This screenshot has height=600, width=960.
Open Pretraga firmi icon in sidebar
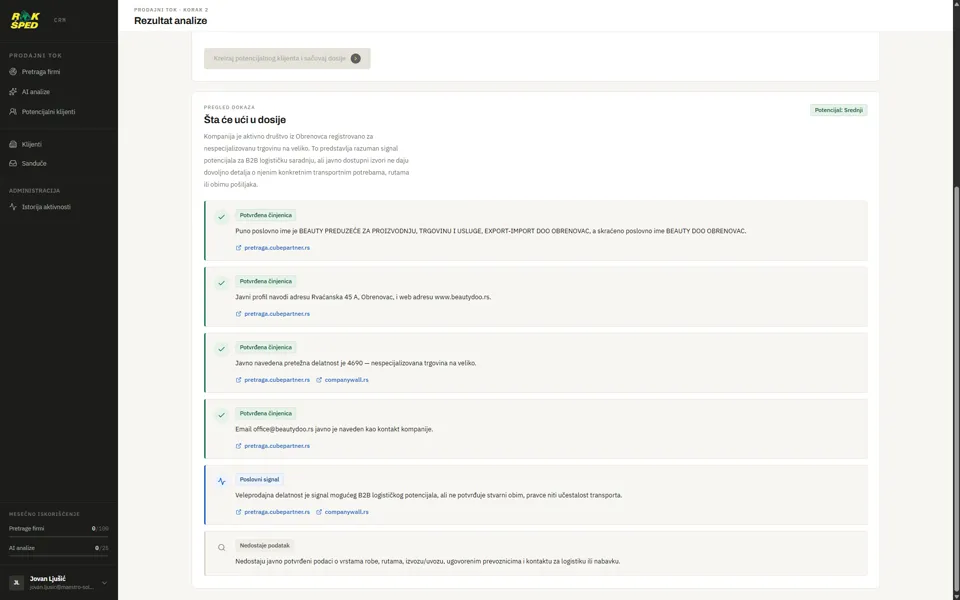pos(13,72)
